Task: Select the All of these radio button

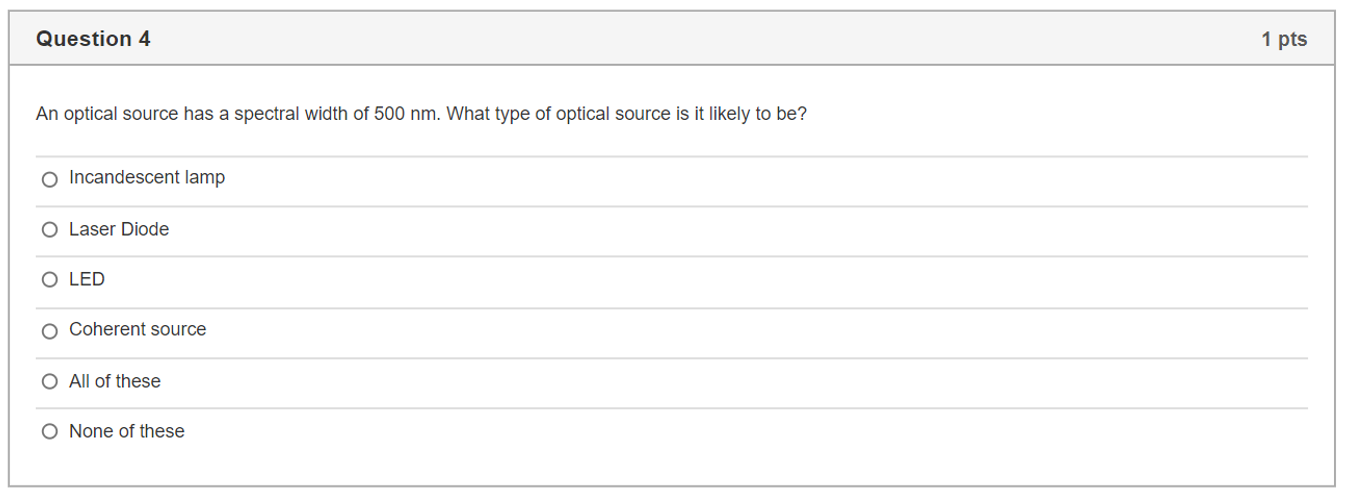Action: tap(50, 381)
